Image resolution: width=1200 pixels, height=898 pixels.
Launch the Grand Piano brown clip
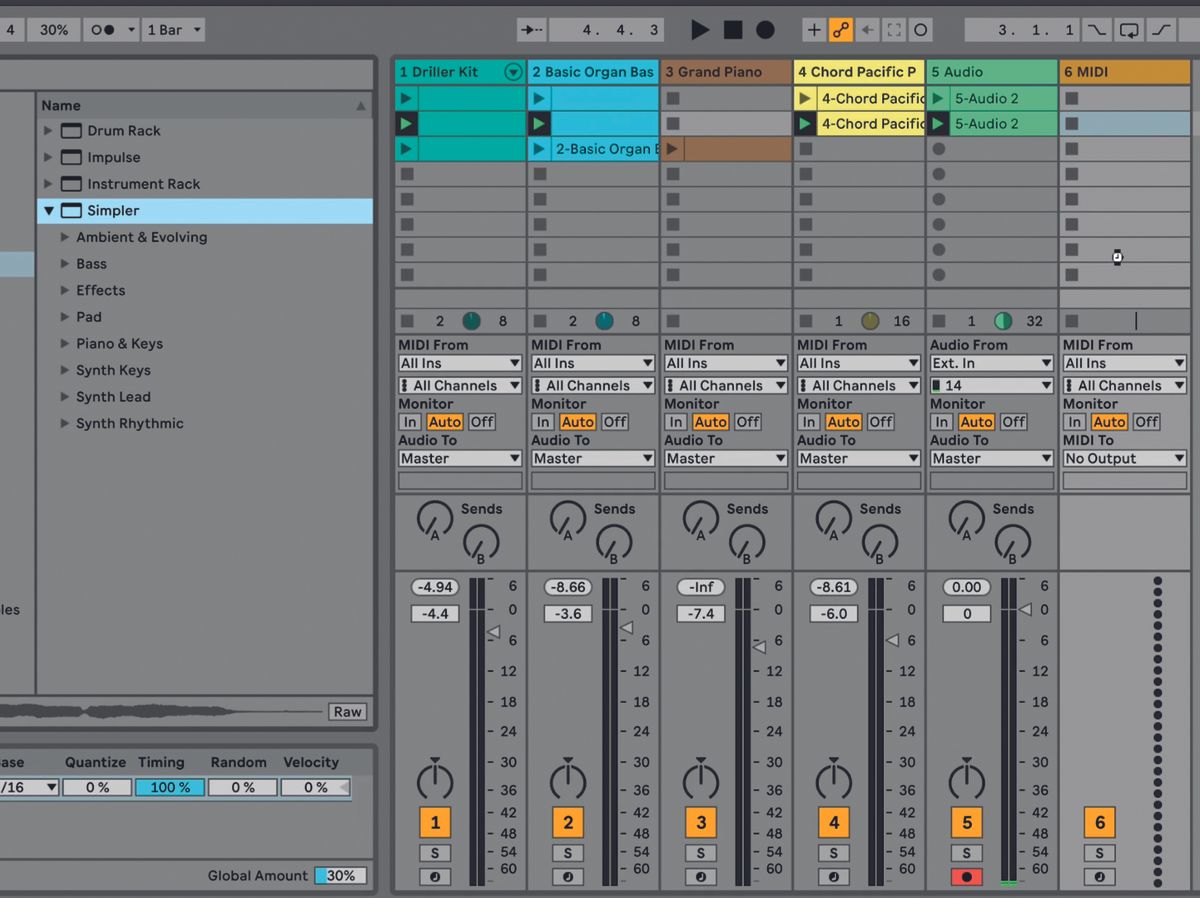coord(673,149)
